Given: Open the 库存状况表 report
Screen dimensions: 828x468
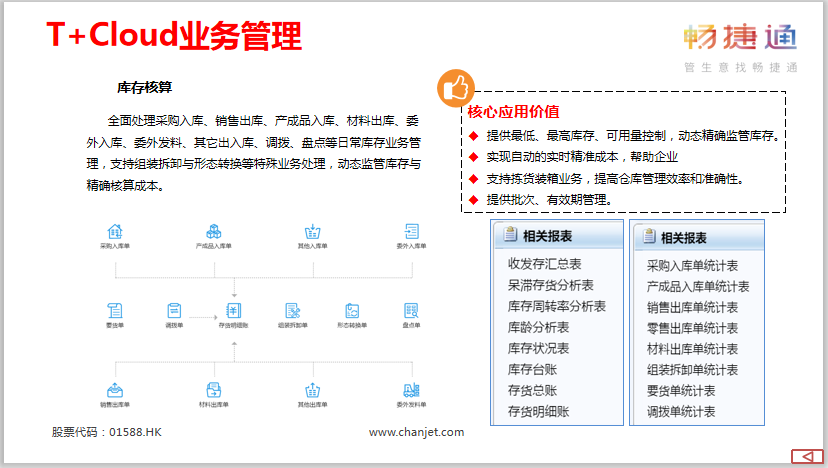Looking at the screenshot, I should click(538, 349).
